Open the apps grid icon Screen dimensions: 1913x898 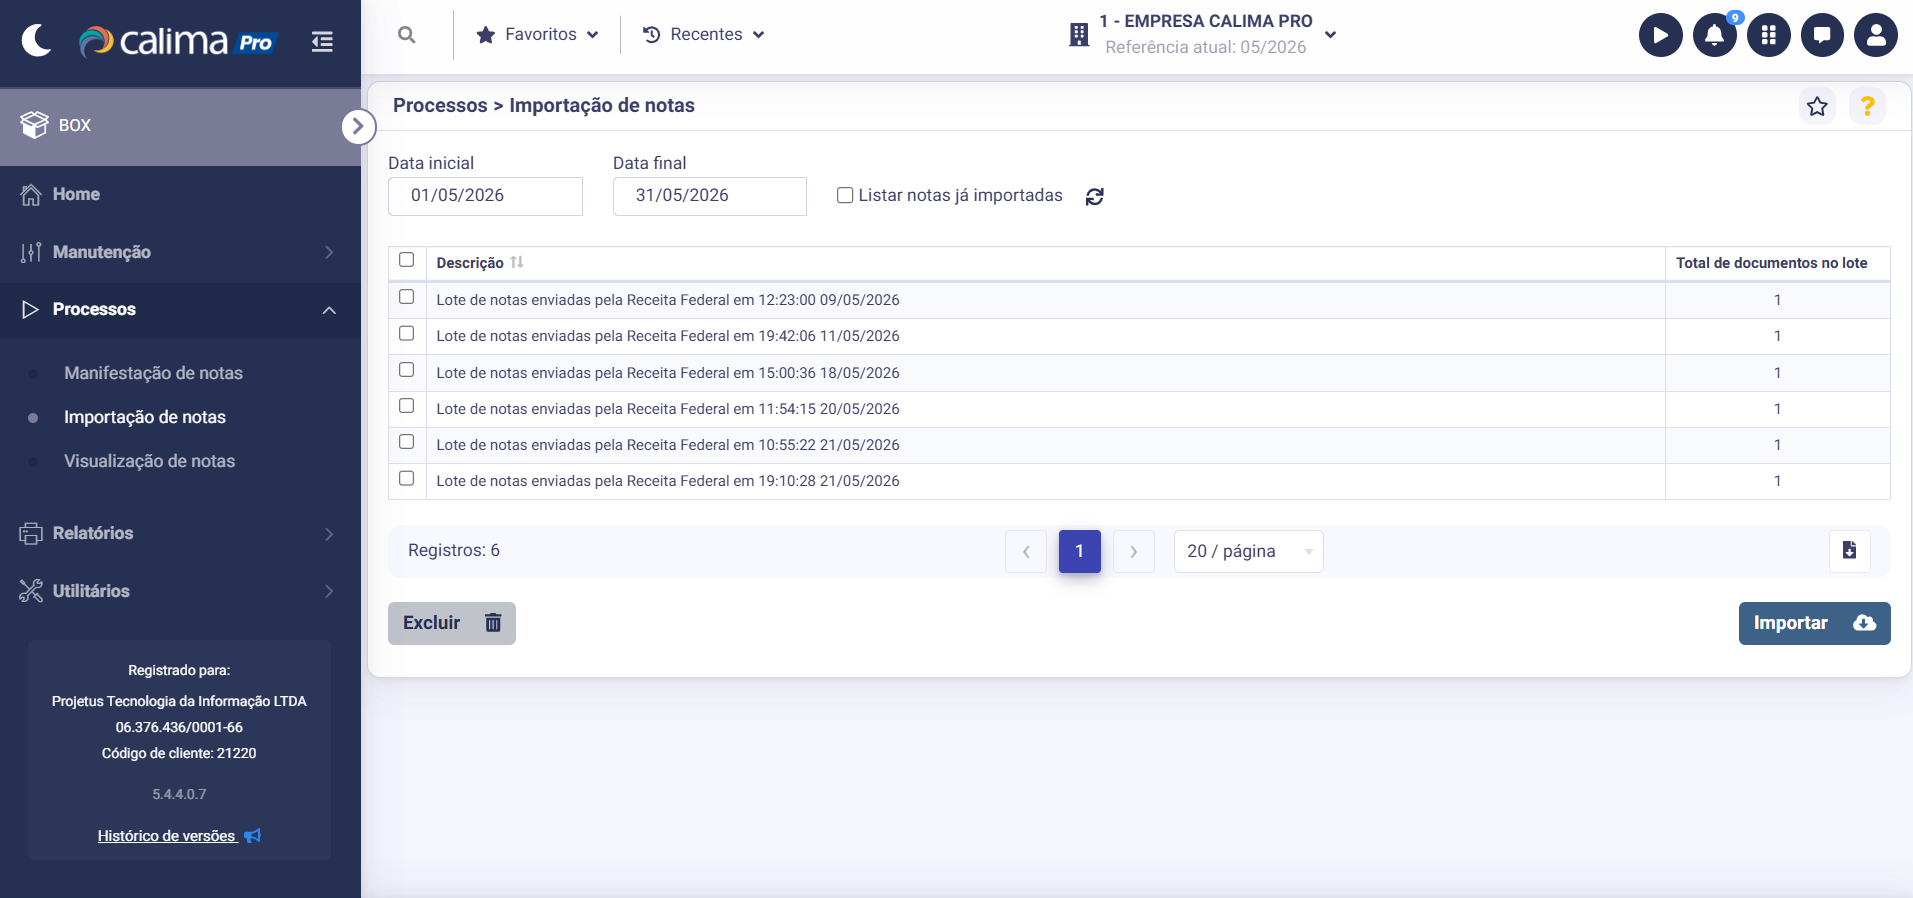pyautogui.click(x=1768, y=35)
